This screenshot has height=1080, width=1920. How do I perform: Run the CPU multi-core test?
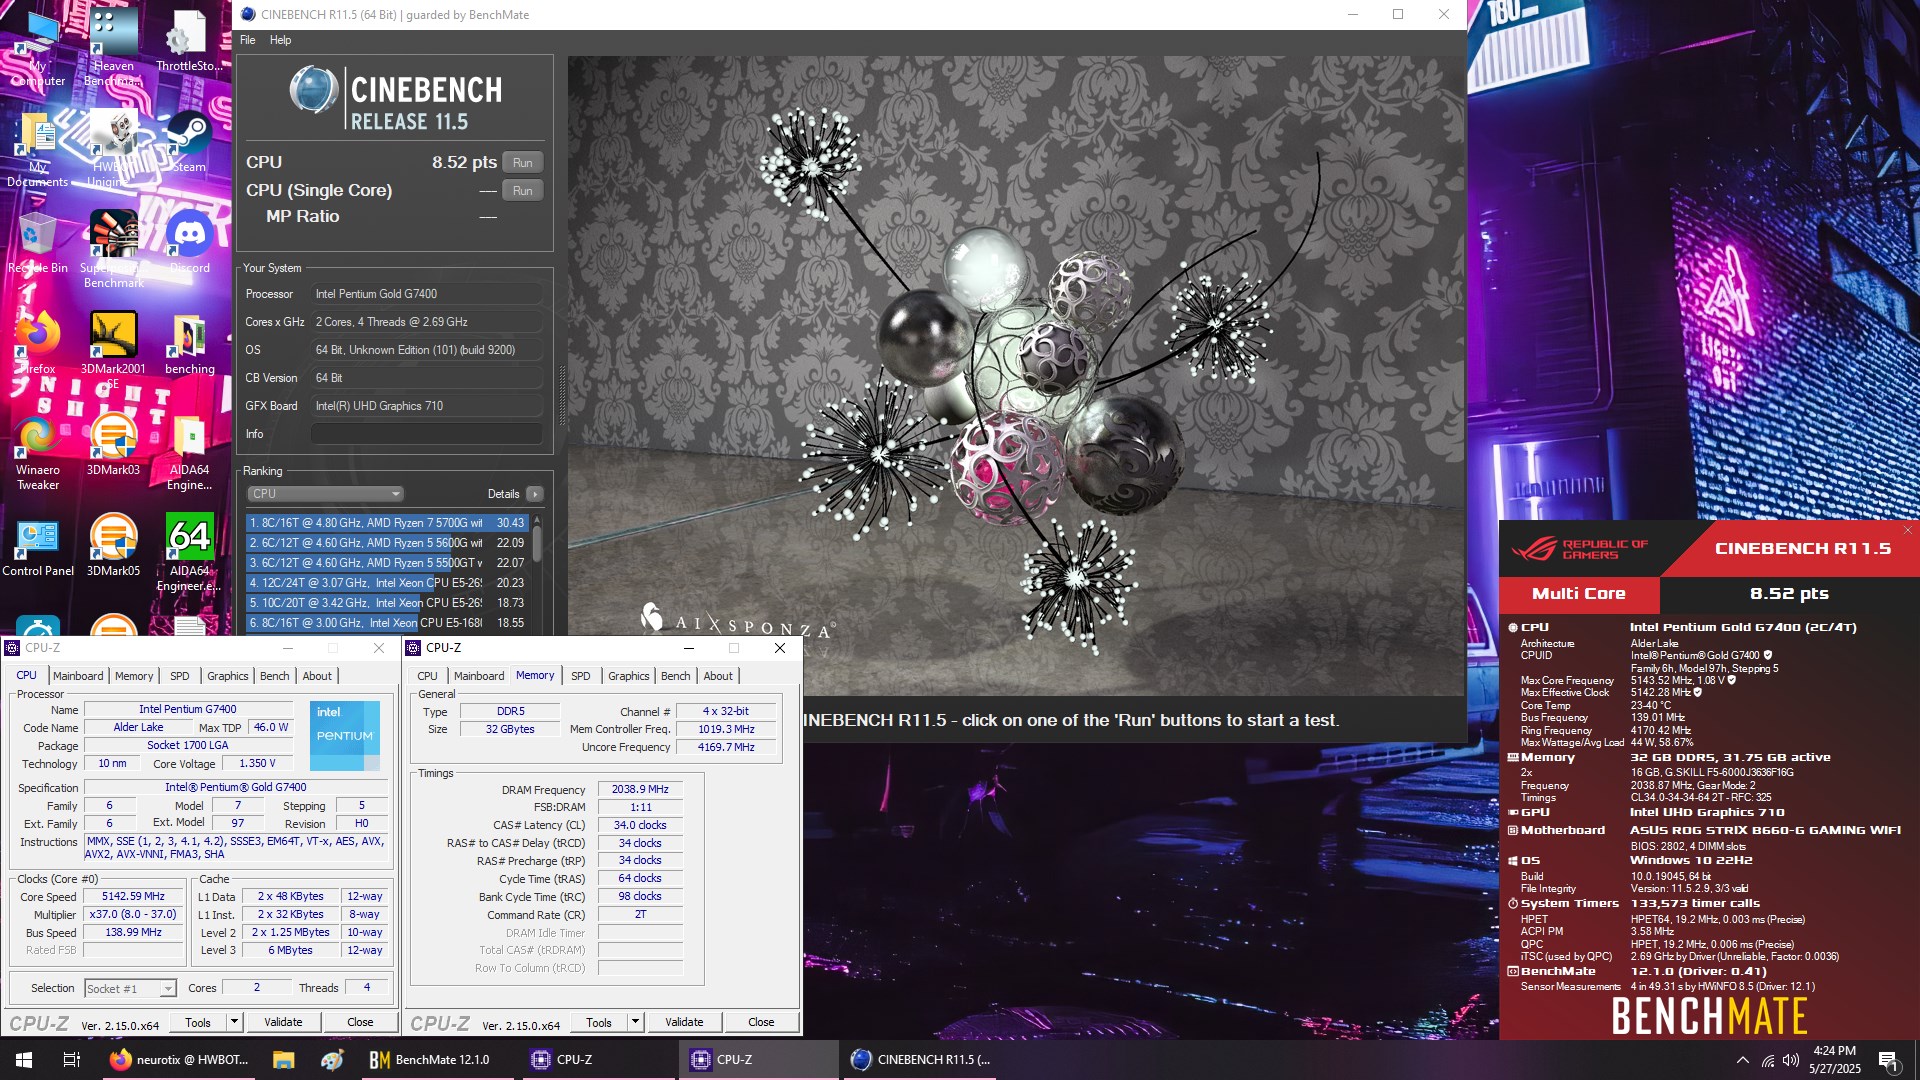(523, 162)
